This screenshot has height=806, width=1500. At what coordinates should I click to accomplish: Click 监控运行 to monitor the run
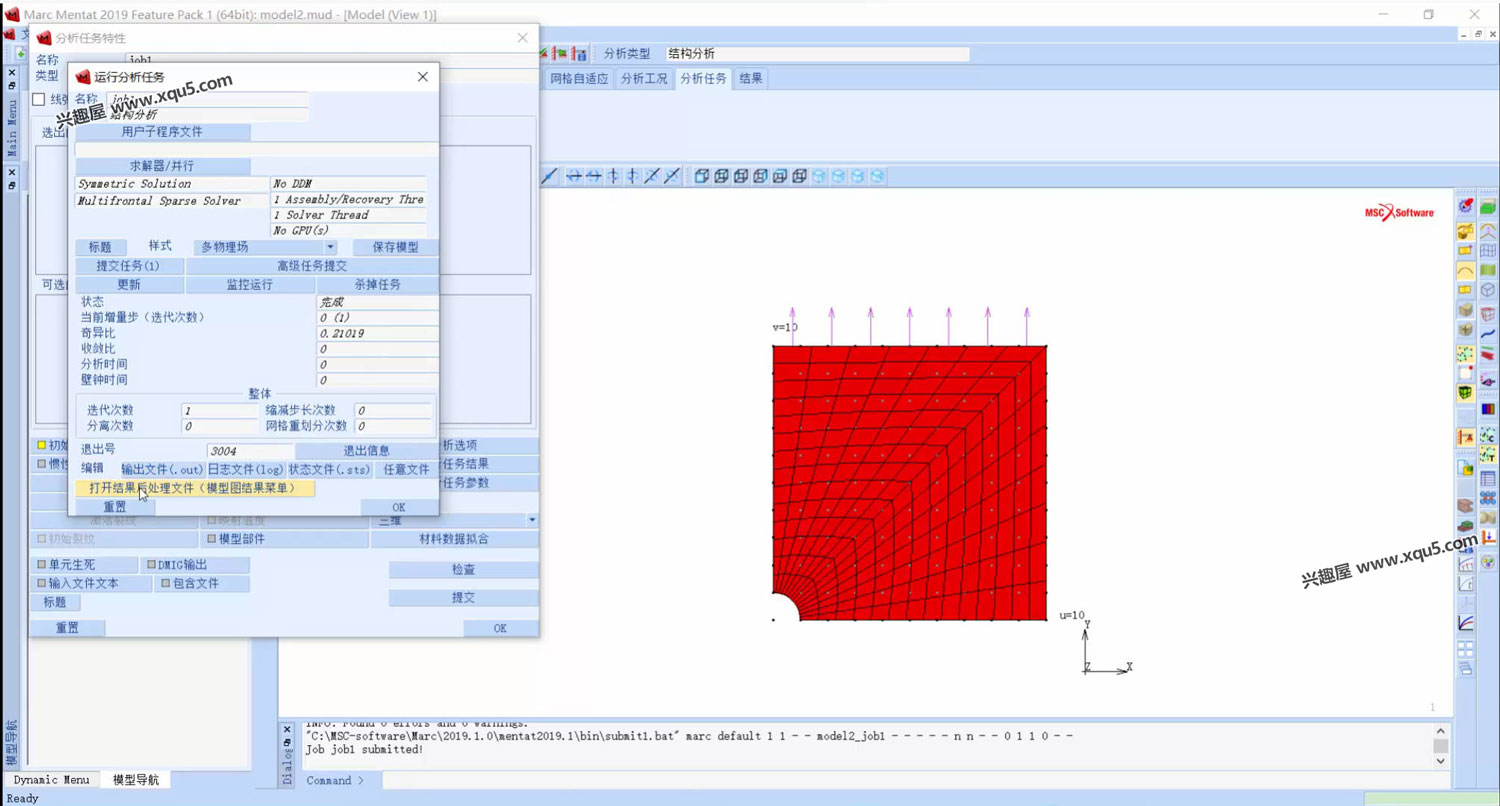[x=249, y=285]
